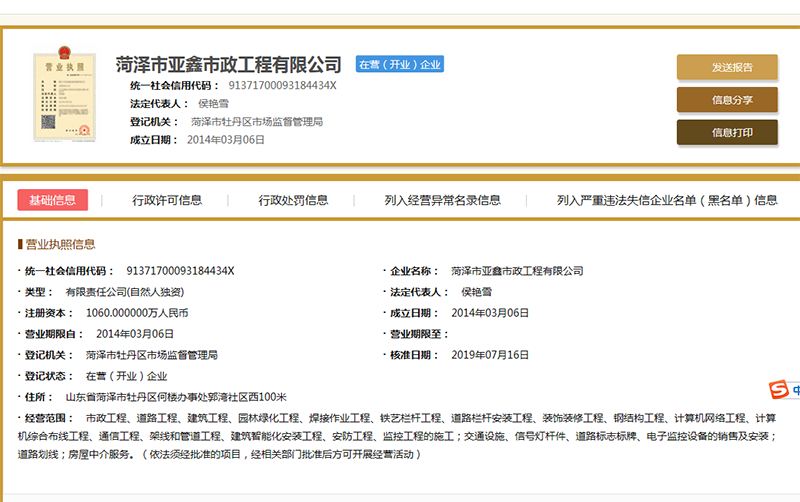
Task: Click the 核准日期 value 2019年07月16日
Action: pyautogui.click(x=490, y=355)
